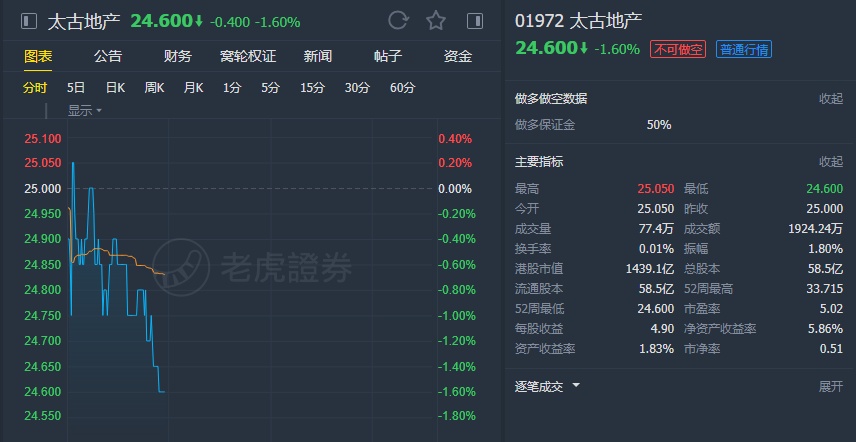Click the 总股本 value 58.5亿
The height and width of the screenshot is (442, 856).
point(825,269)
